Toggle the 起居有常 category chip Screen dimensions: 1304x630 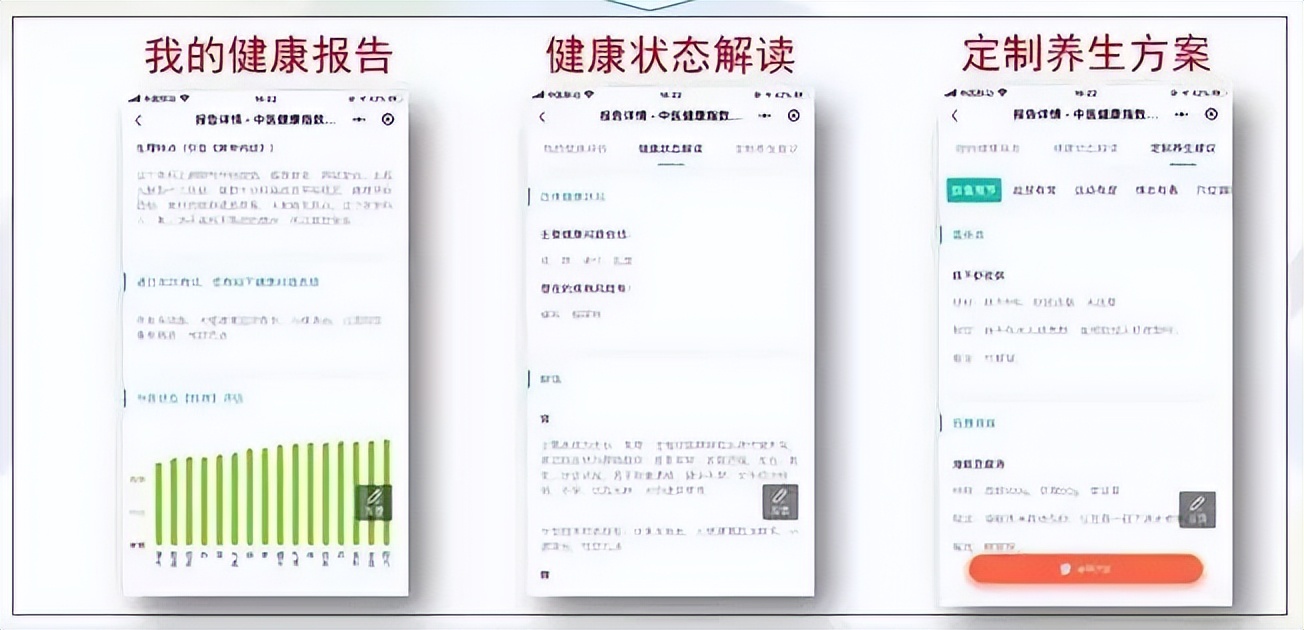click(x=1036, y=190)
